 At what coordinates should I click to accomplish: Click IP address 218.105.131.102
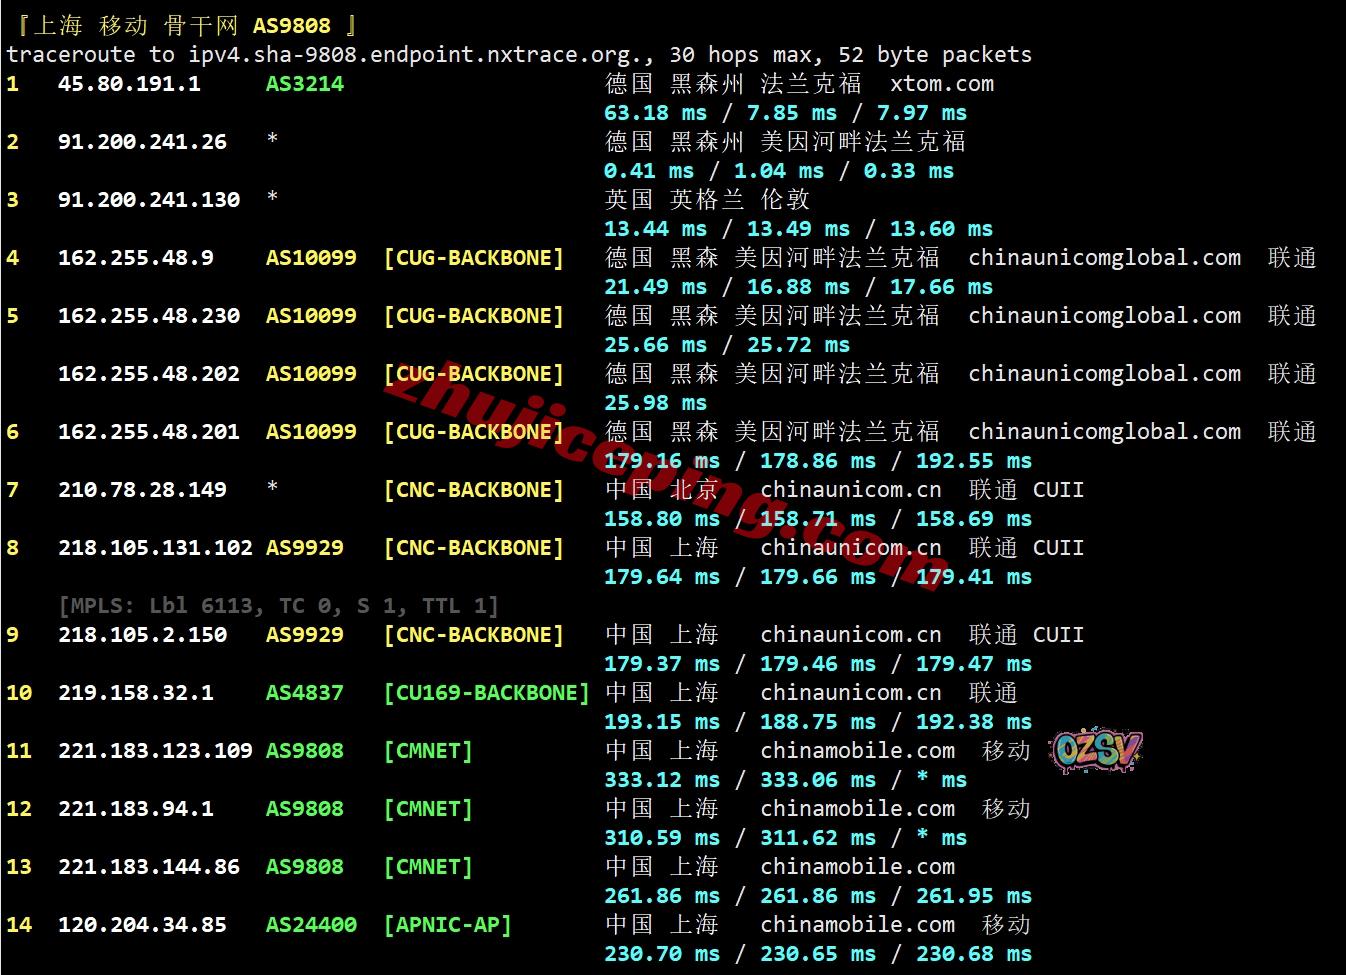pyautogui.click(x=155, y=548)
